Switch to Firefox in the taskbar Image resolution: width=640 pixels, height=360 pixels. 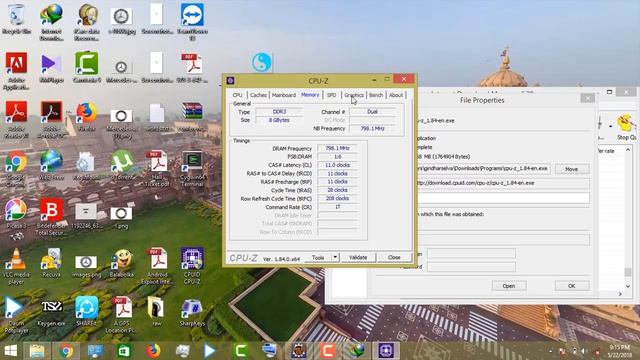153,350
